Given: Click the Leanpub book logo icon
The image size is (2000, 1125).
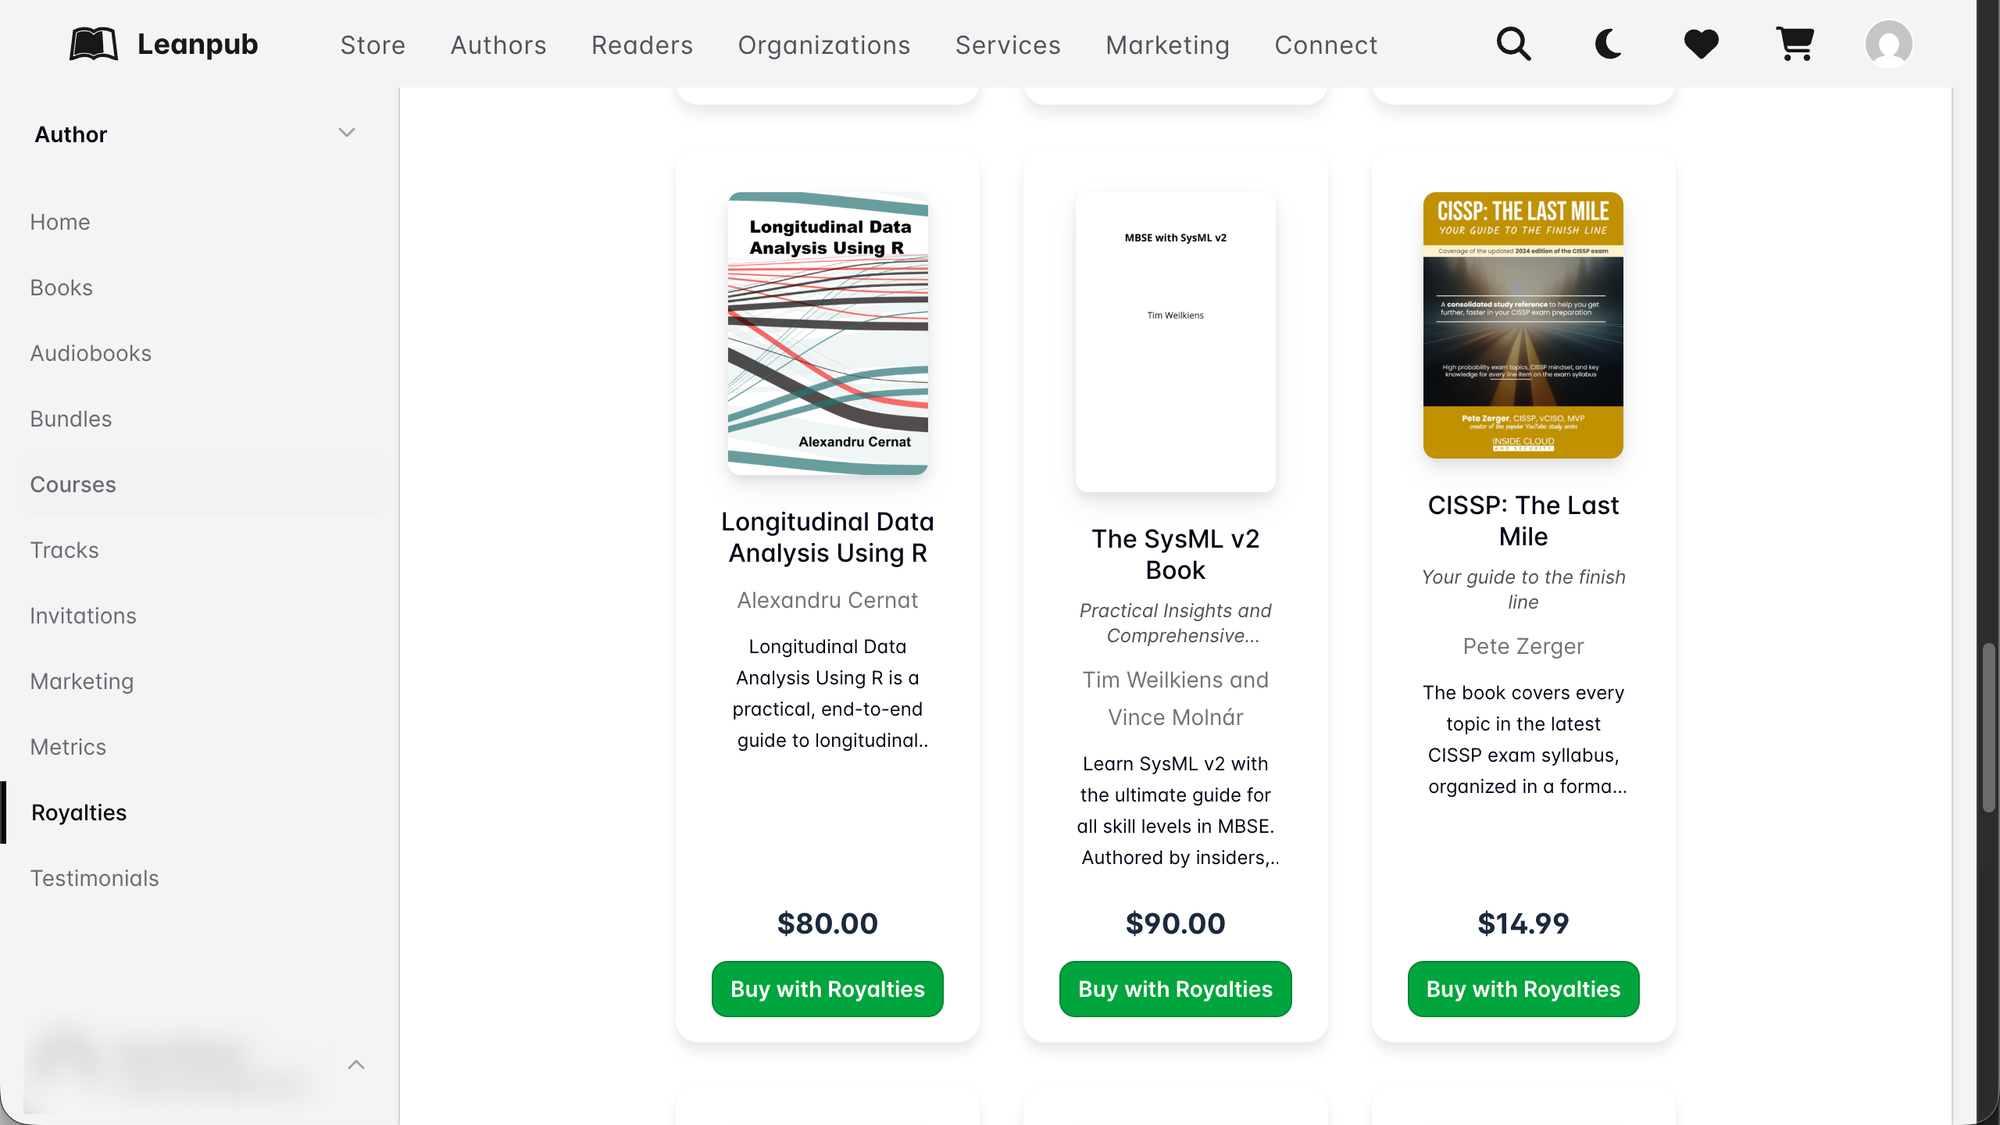Looking at the screenshot, I should (94, 44).
